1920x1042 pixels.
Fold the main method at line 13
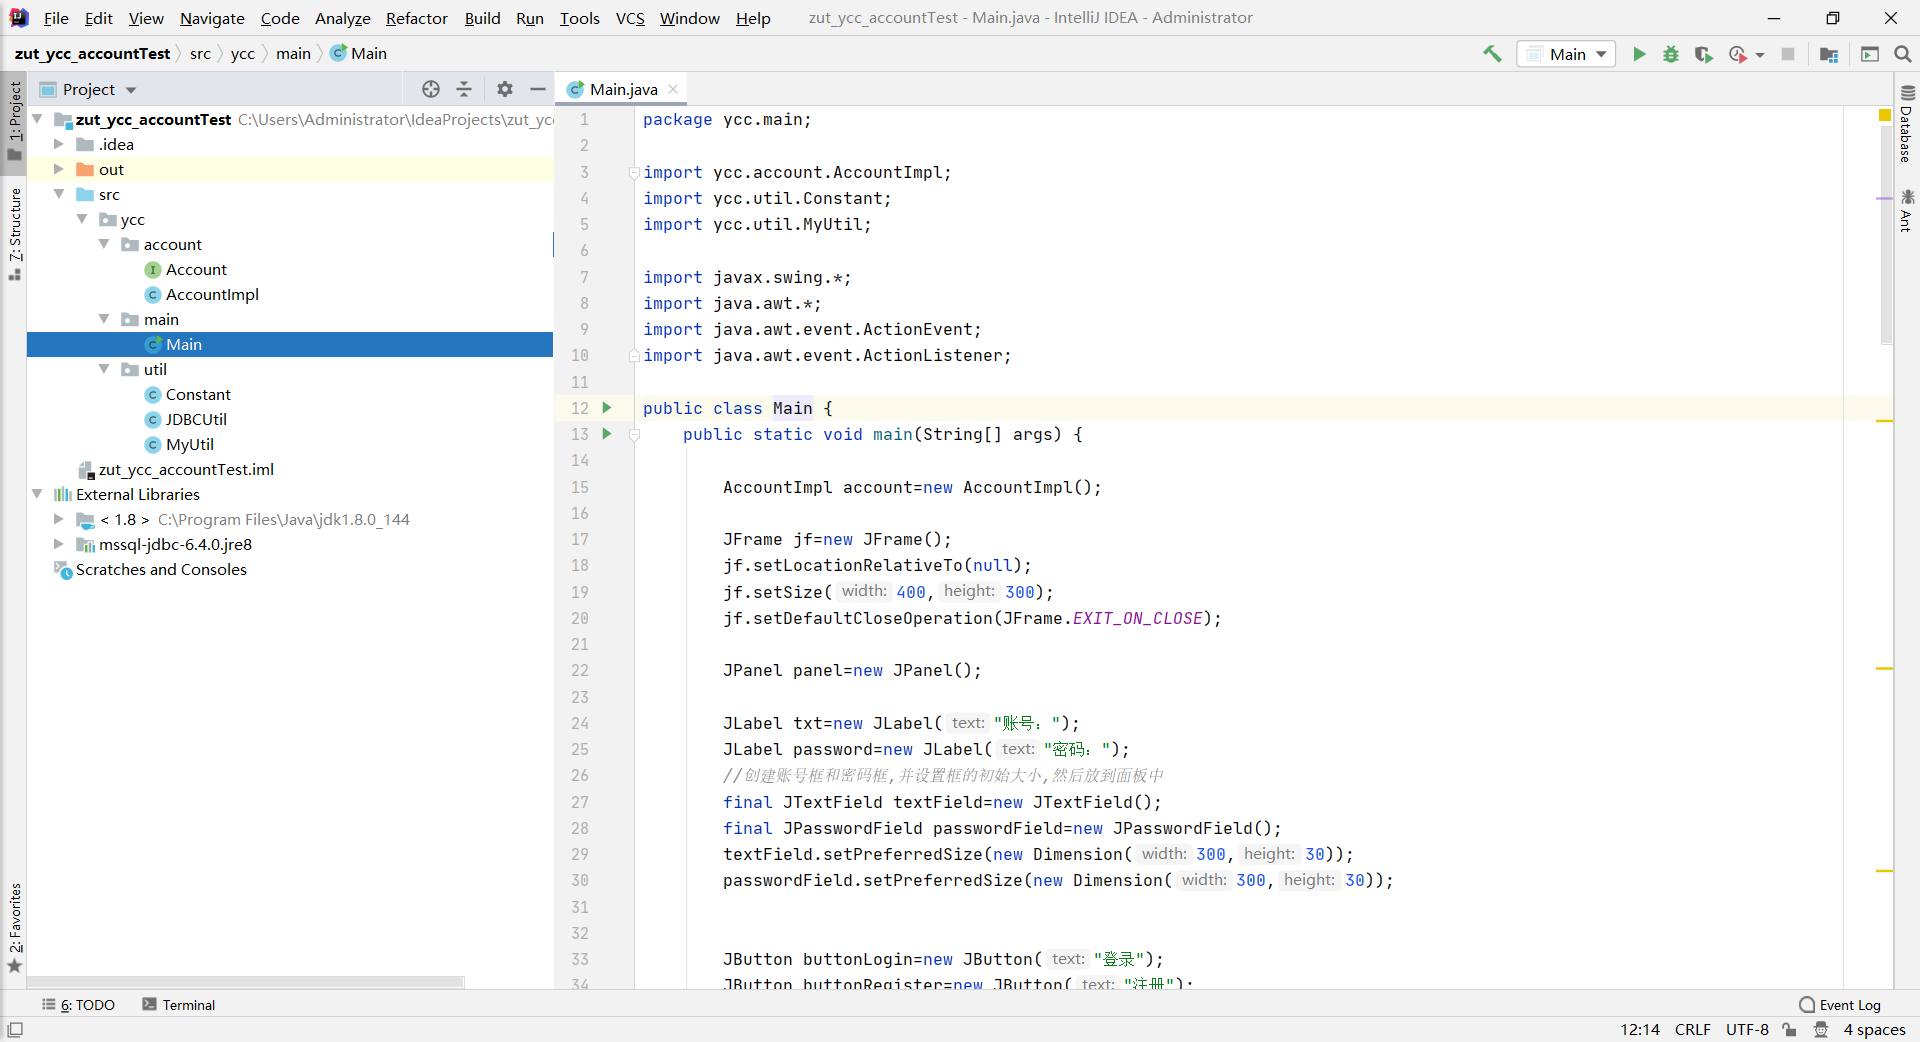point(634,434)
